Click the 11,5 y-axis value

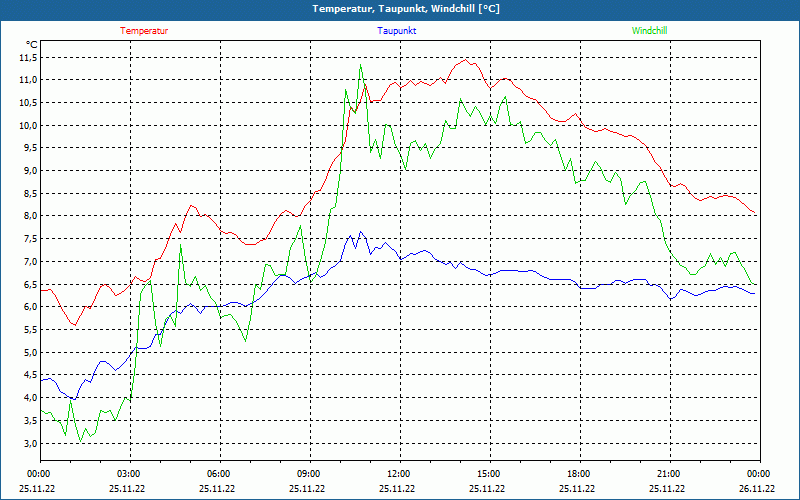(x=28, y=58)
